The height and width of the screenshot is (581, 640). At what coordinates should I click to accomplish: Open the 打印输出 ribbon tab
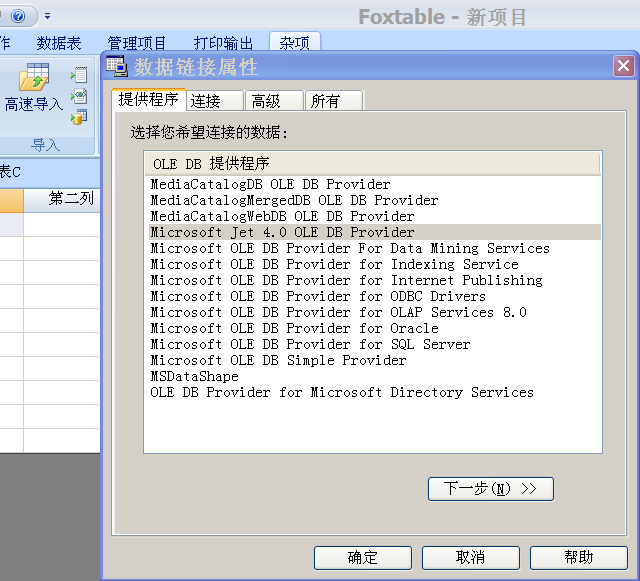[x=223, y=43]
